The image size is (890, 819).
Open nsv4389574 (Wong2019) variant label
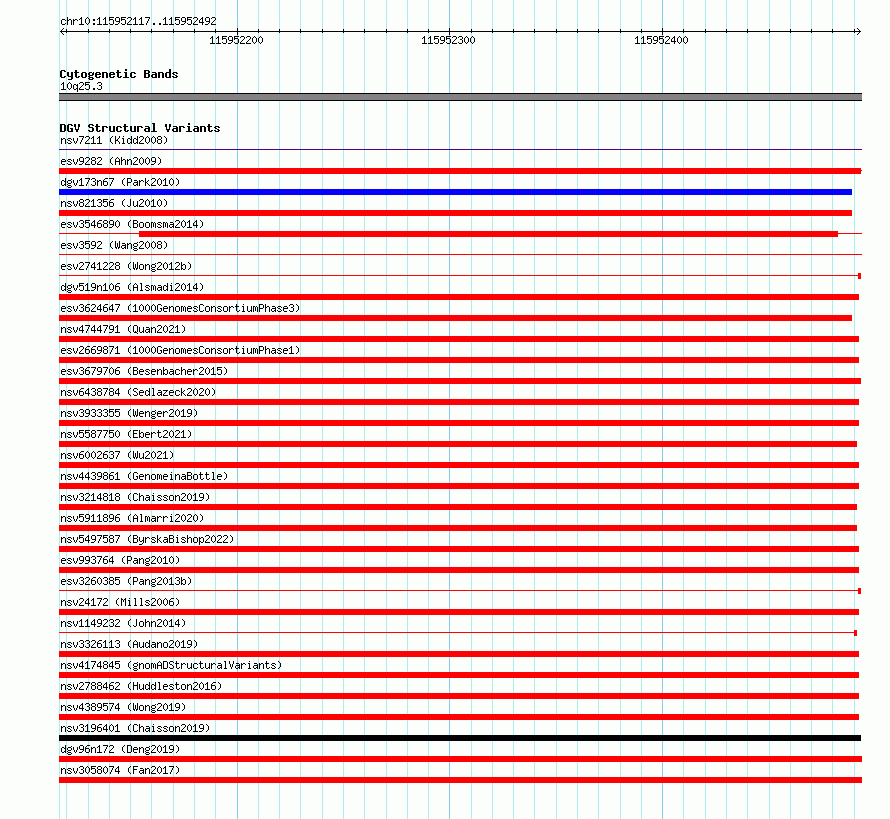coord(123,707)
